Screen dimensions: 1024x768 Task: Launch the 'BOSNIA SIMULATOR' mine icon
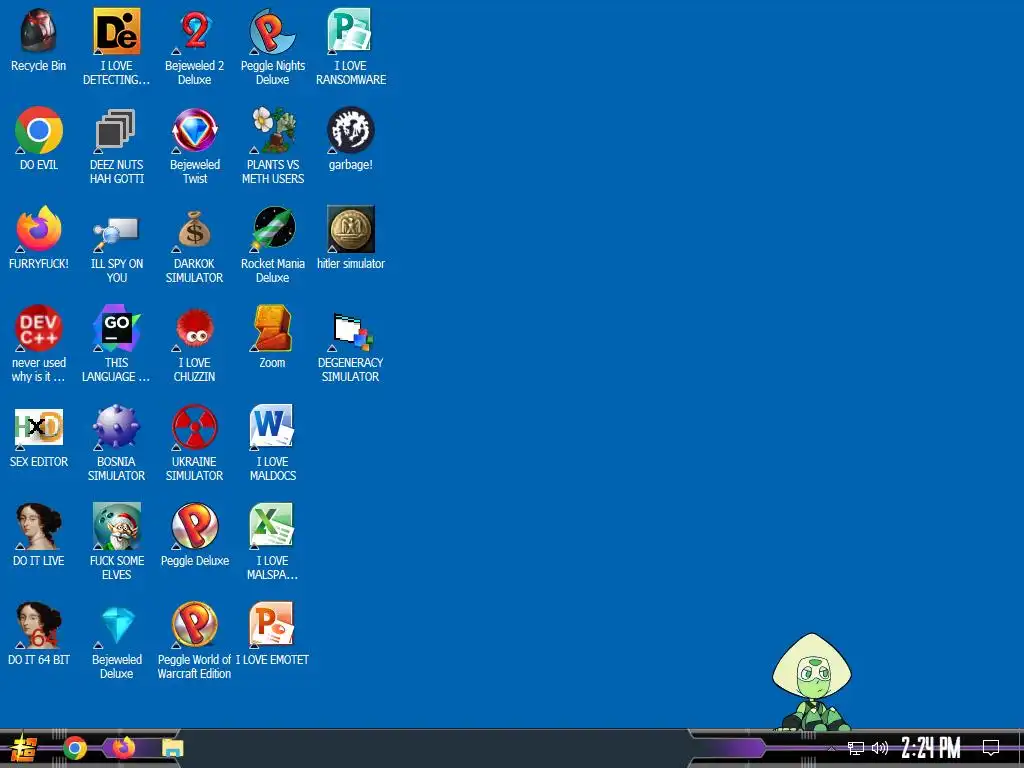coord(117,428)
